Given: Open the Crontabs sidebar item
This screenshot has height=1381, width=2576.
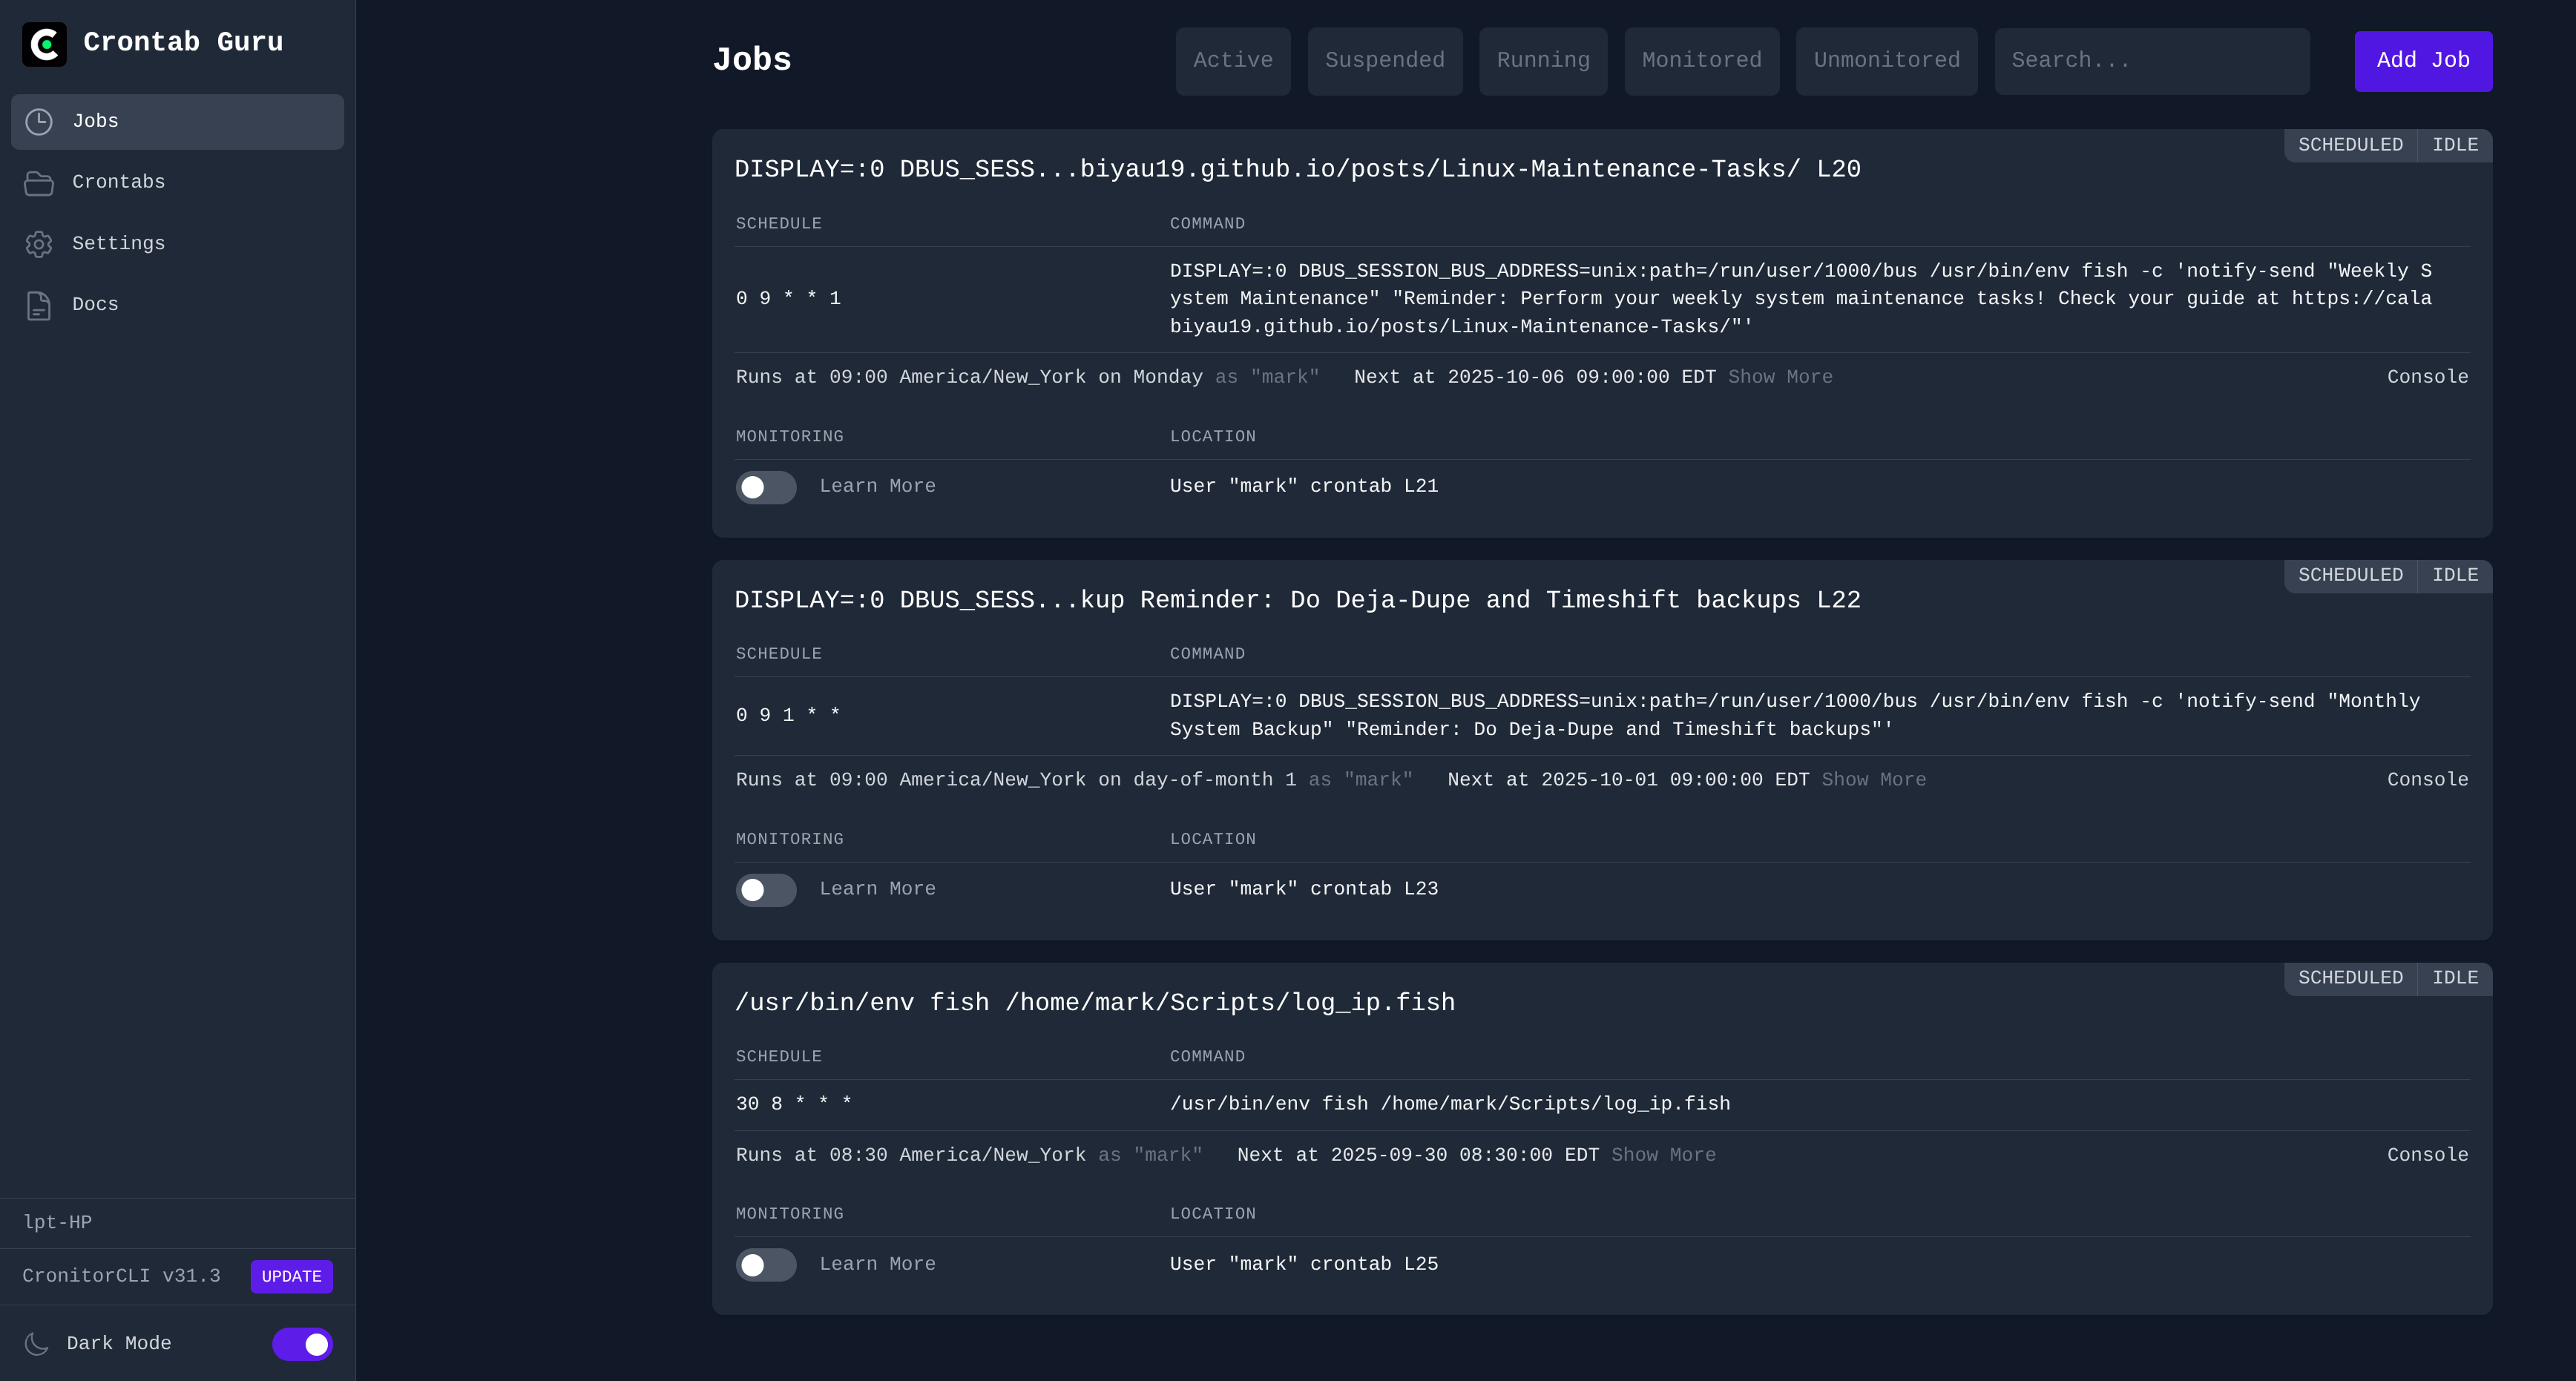Looking at the screenshot, I should coord(177,183).
